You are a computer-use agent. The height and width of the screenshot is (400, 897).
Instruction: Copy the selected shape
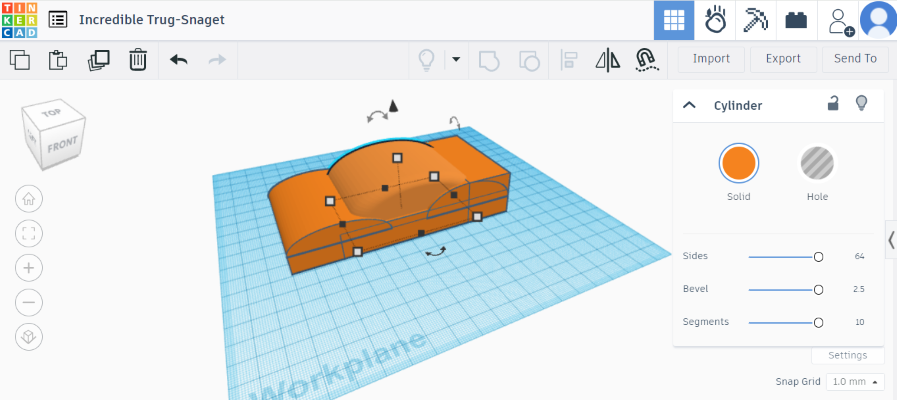pos(20,60)
